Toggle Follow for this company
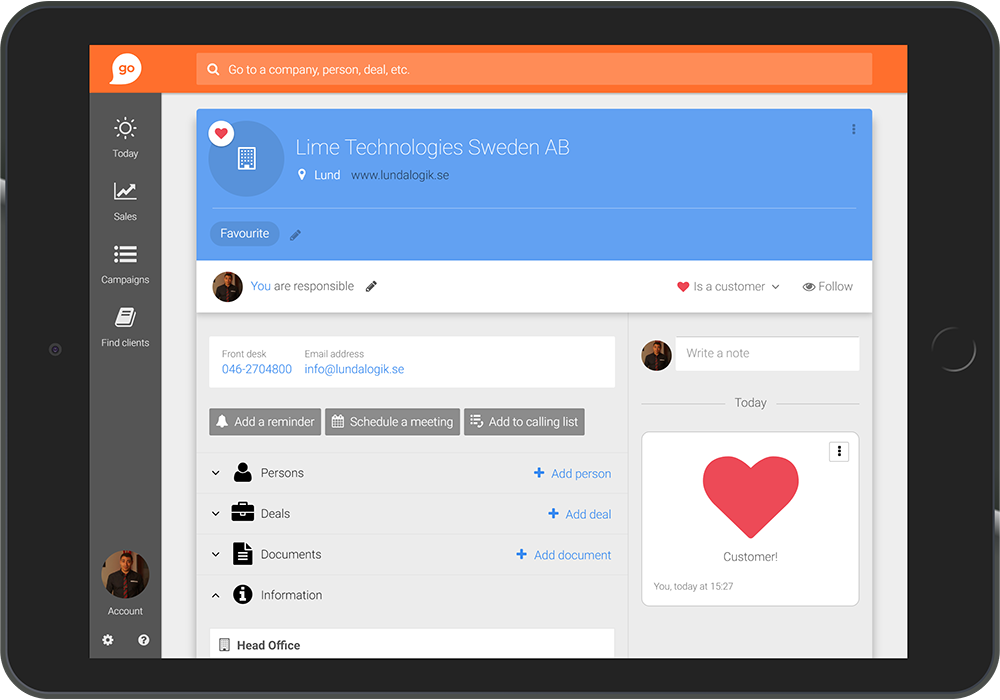Image resolution: width=1000 pixels, height=700 pixels. coord(827,287)
